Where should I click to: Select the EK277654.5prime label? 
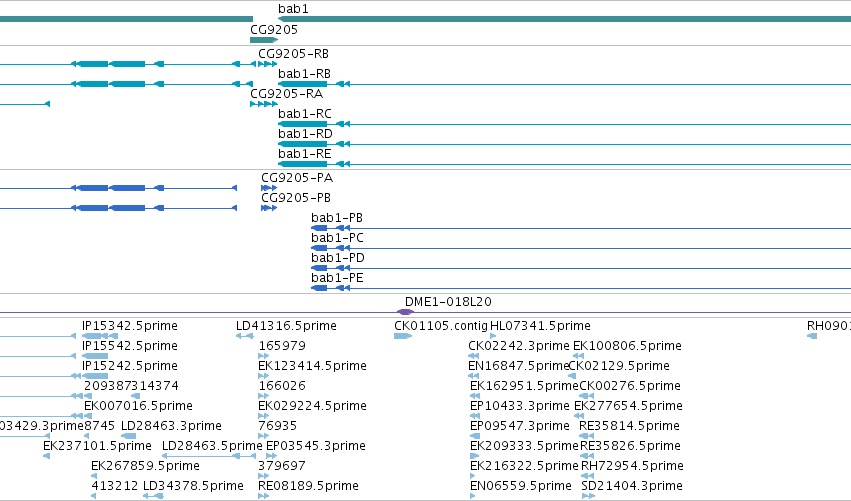(x=628, y=407)
